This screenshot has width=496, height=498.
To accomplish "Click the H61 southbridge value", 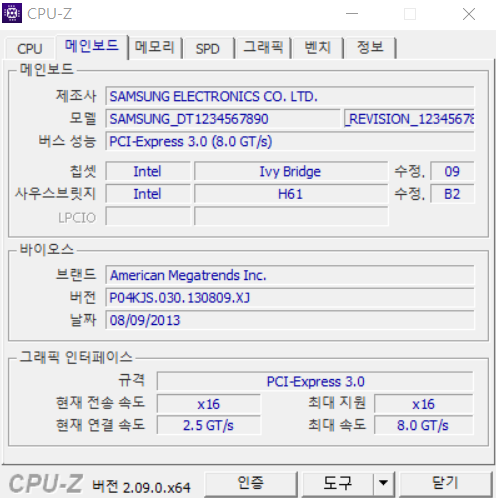I will click(291, 194).
